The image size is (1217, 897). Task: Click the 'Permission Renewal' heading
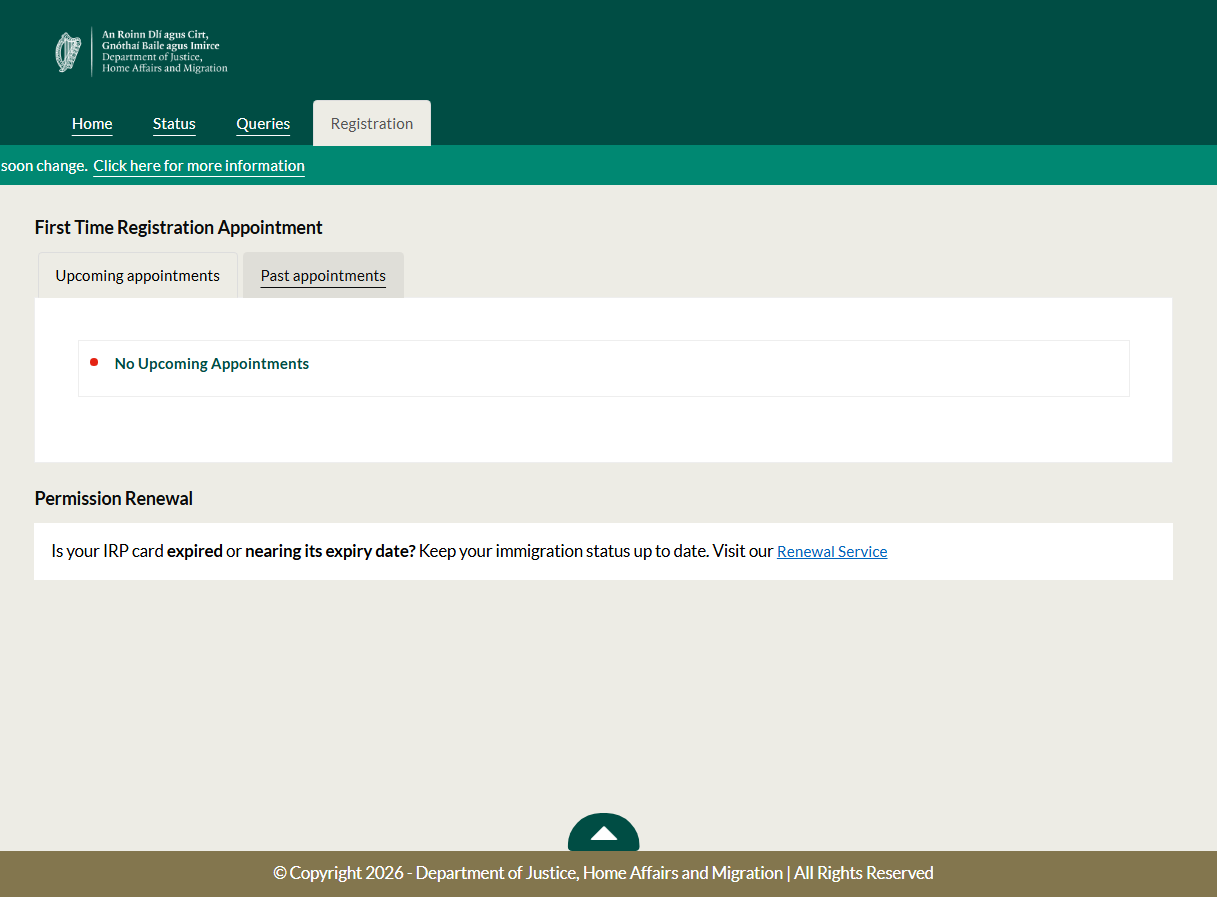114,498
